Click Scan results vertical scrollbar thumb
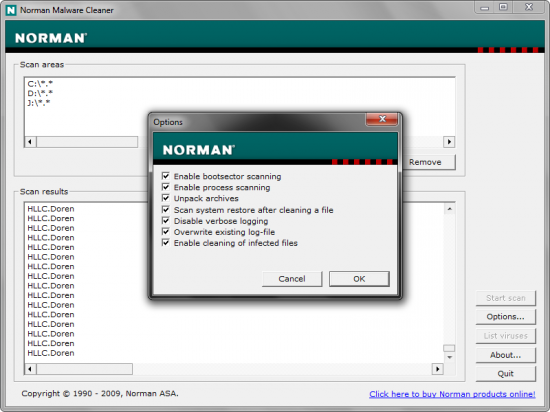The image size is (550, 412). coord(449,348)
